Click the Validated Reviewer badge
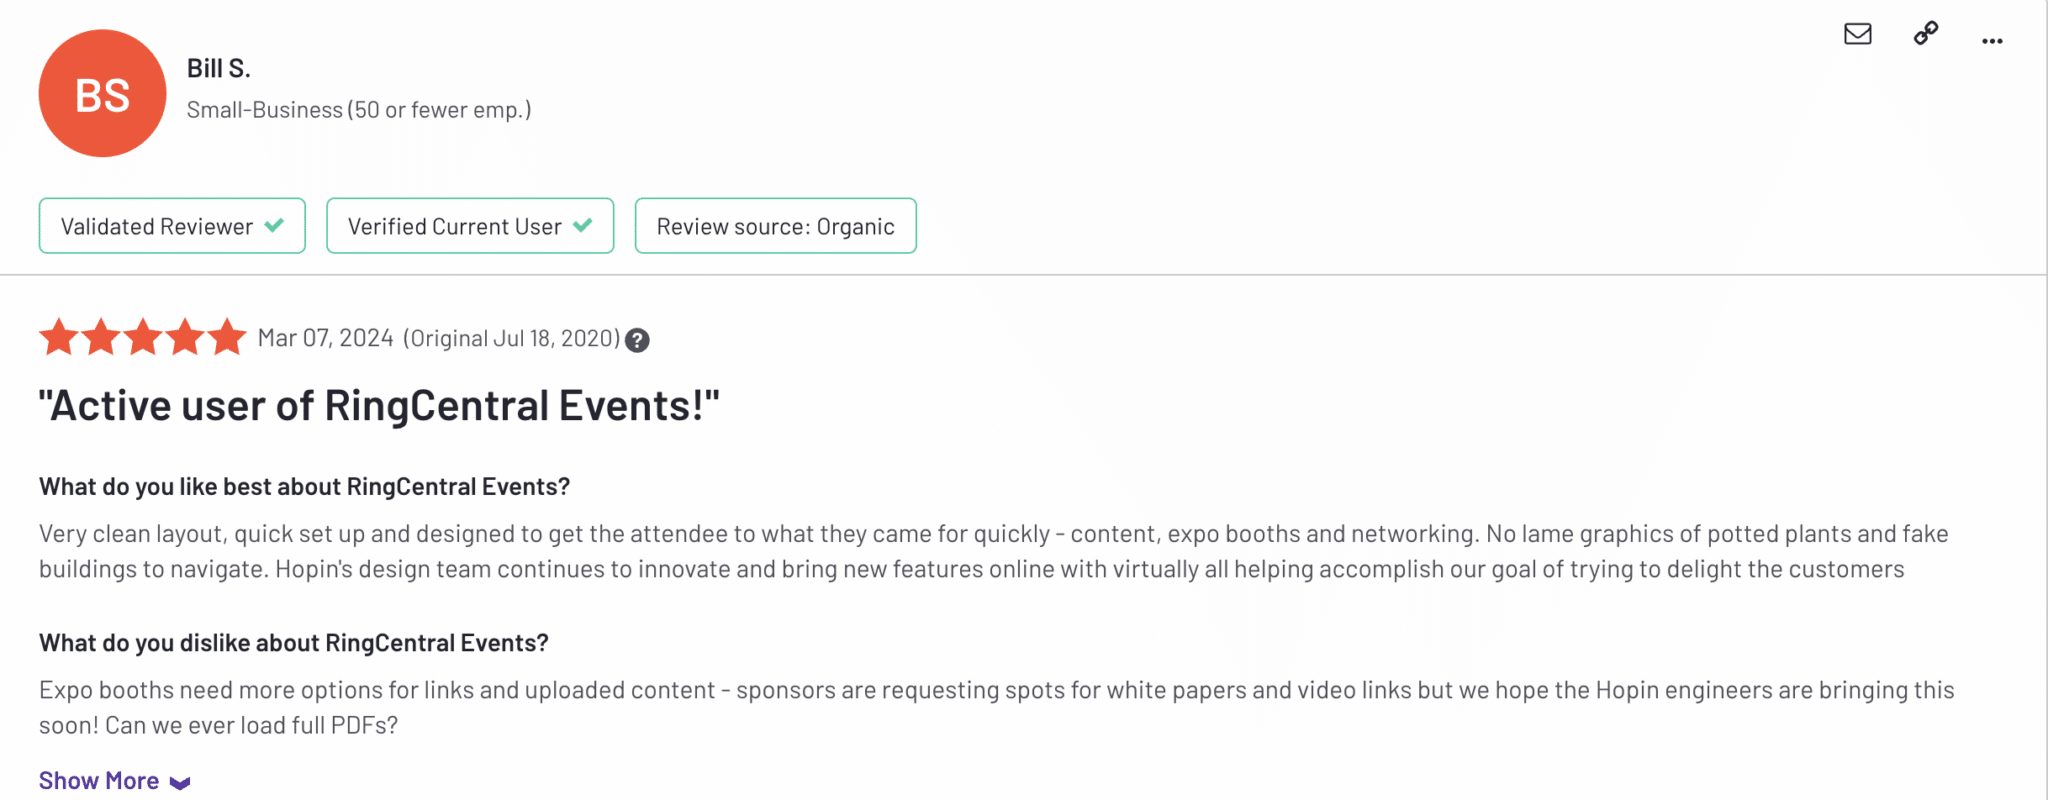 (x=157, y=226)
